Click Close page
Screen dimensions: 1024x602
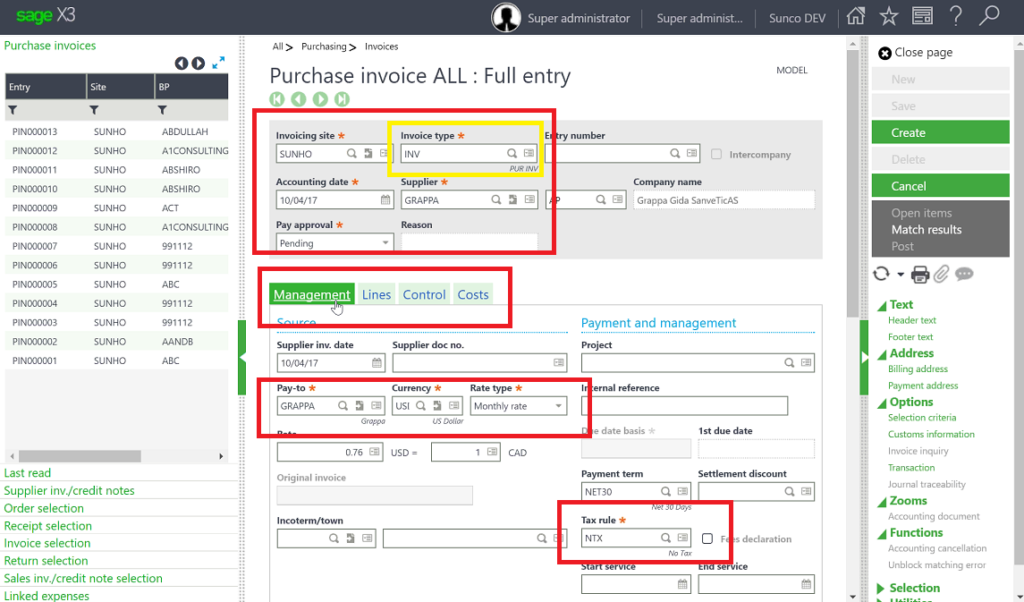point(916,53)
